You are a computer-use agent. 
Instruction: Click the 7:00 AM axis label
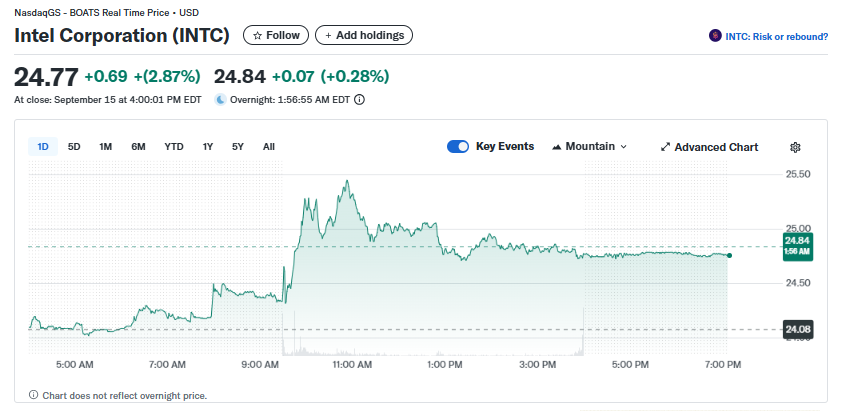tap(167, 365)
